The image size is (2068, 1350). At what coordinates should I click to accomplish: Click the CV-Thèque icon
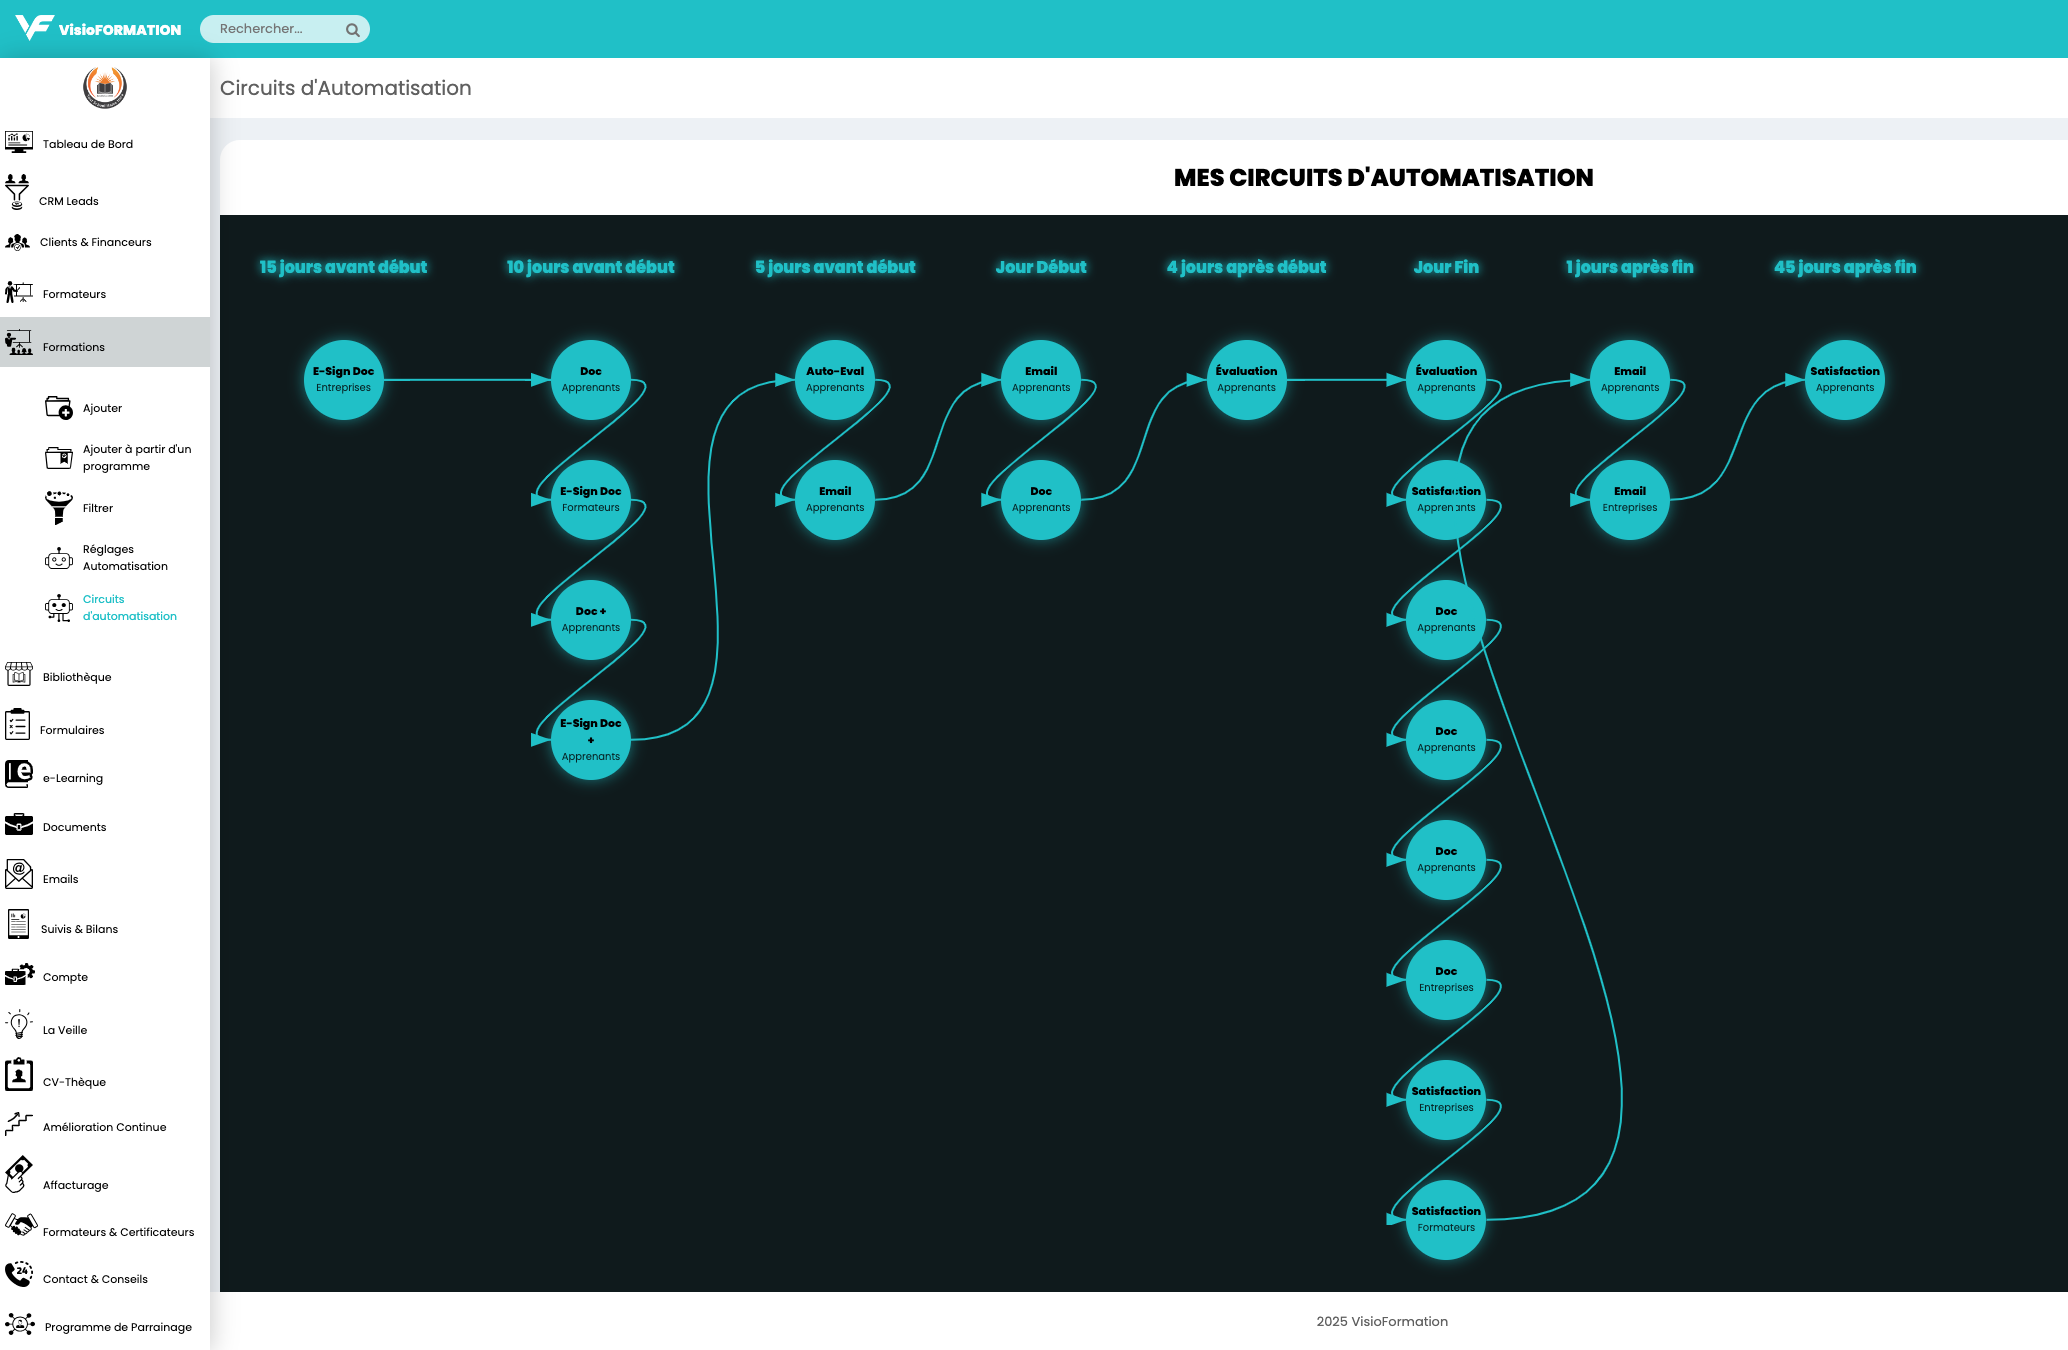coord(18,1075)
